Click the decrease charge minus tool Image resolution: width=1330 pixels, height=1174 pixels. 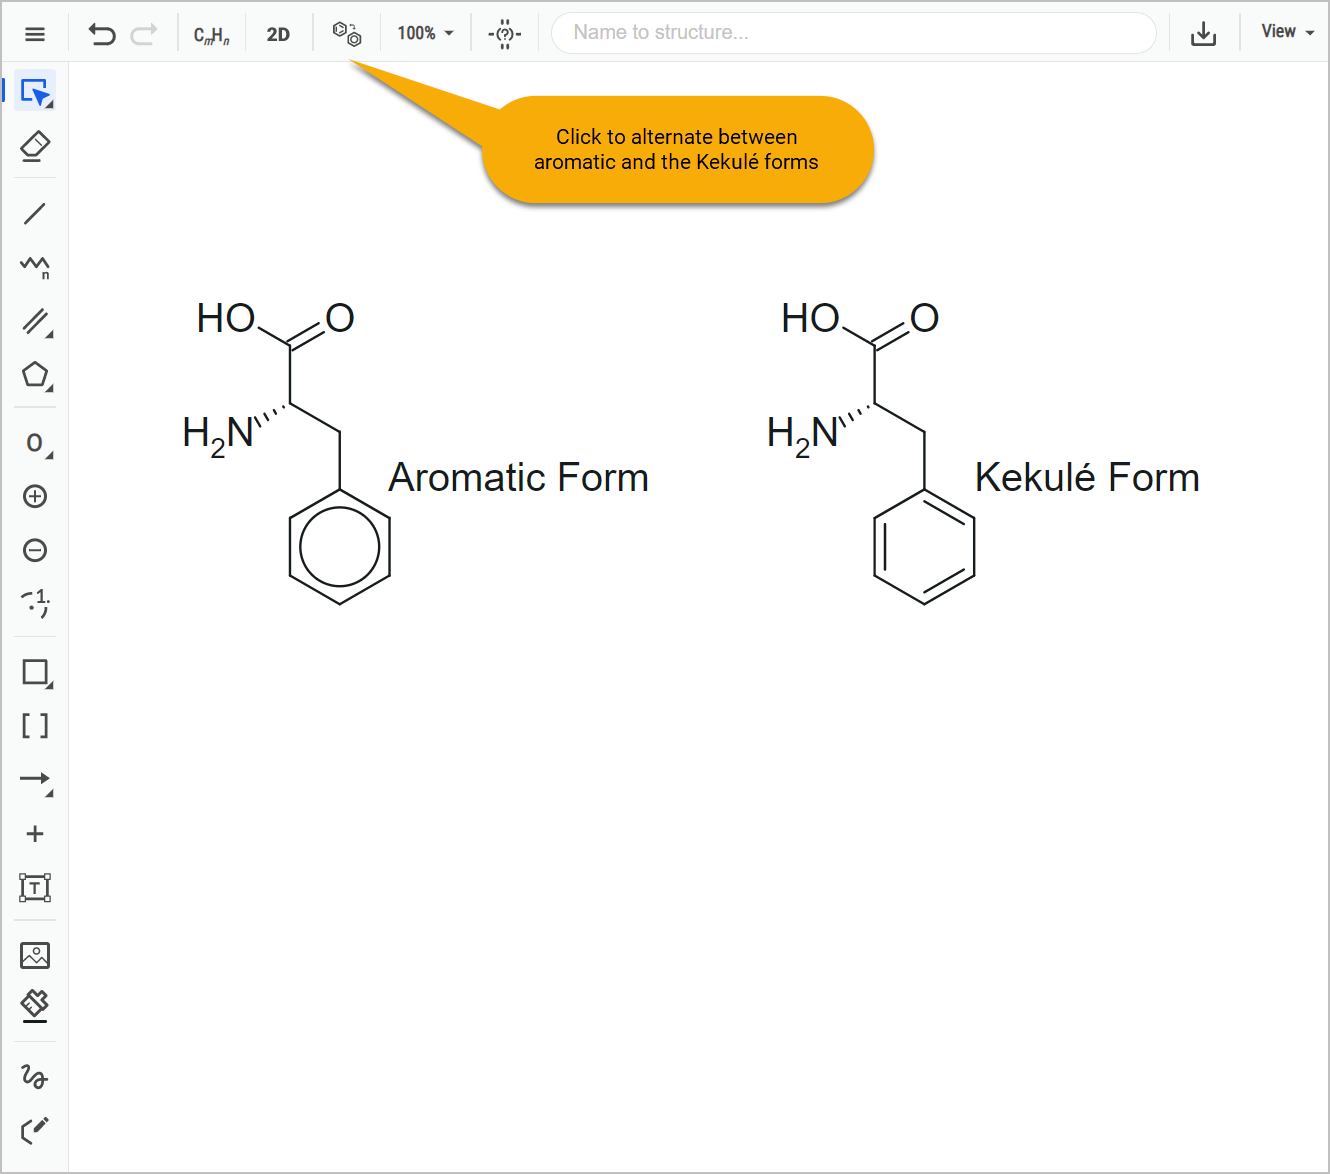tap(35, 550)
